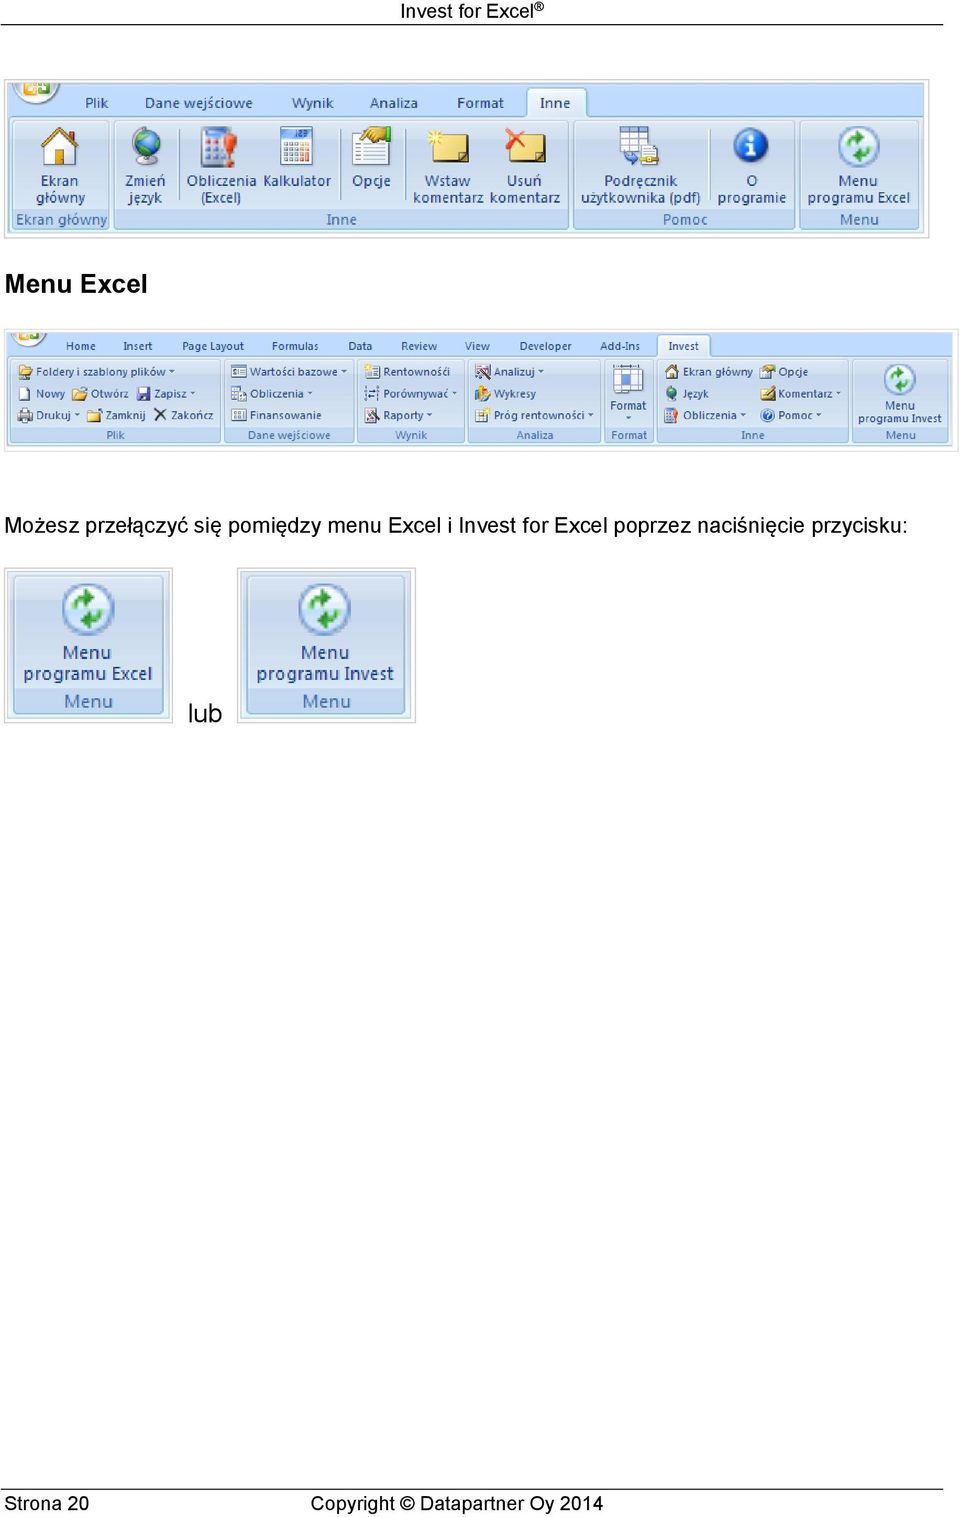Click Menu programu Excel icon in Invest ribbon
The width and height of the screenshot is (960, 1517).
coord(858,146)
